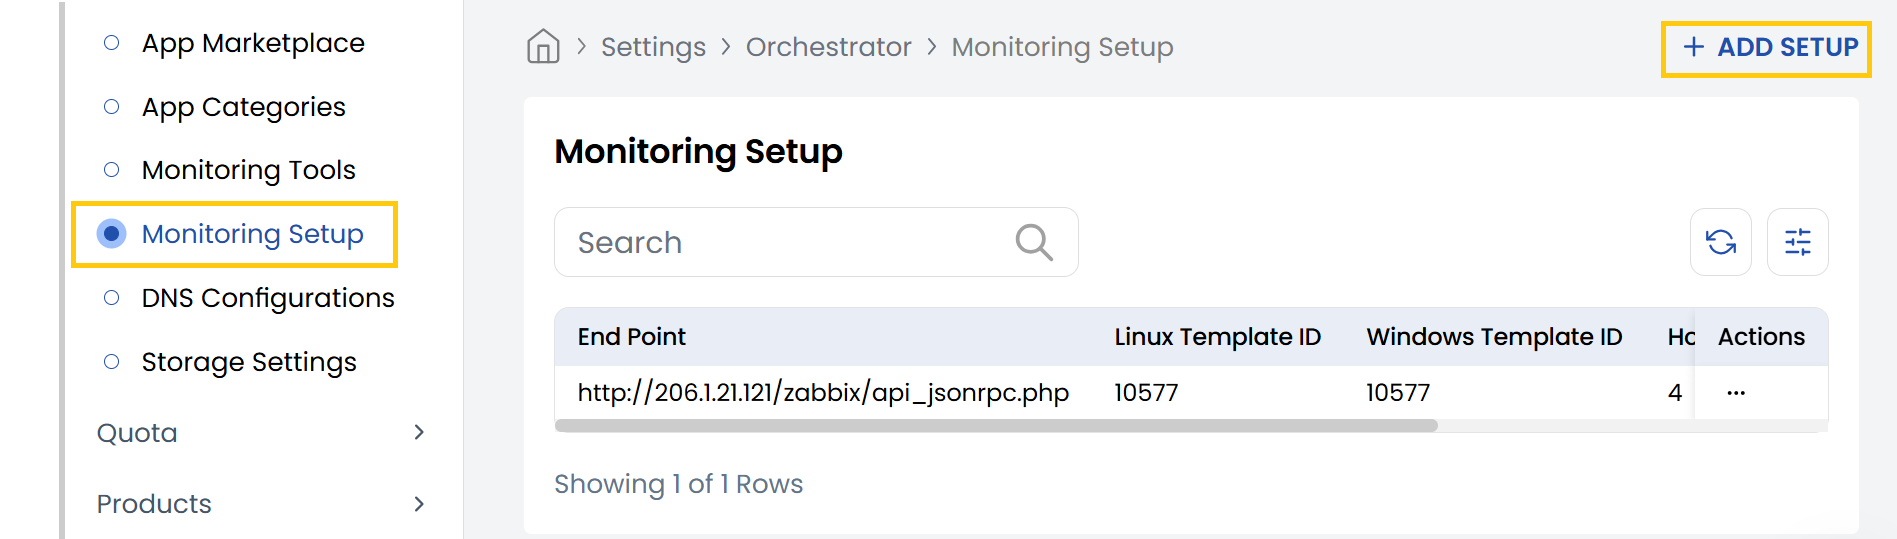This screenshot has width=1897, height=539.
Task: Click the search magnifier icon
Action: [1033, 242]
